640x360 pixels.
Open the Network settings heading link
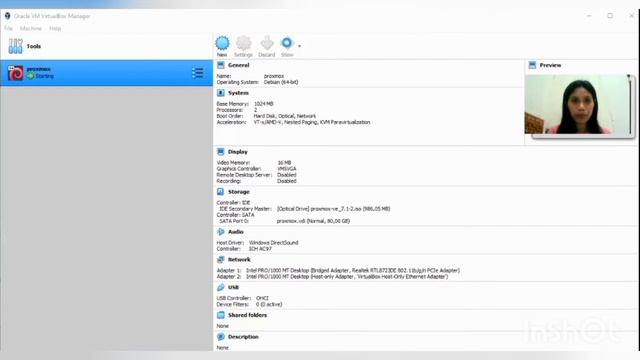point(239,259)
